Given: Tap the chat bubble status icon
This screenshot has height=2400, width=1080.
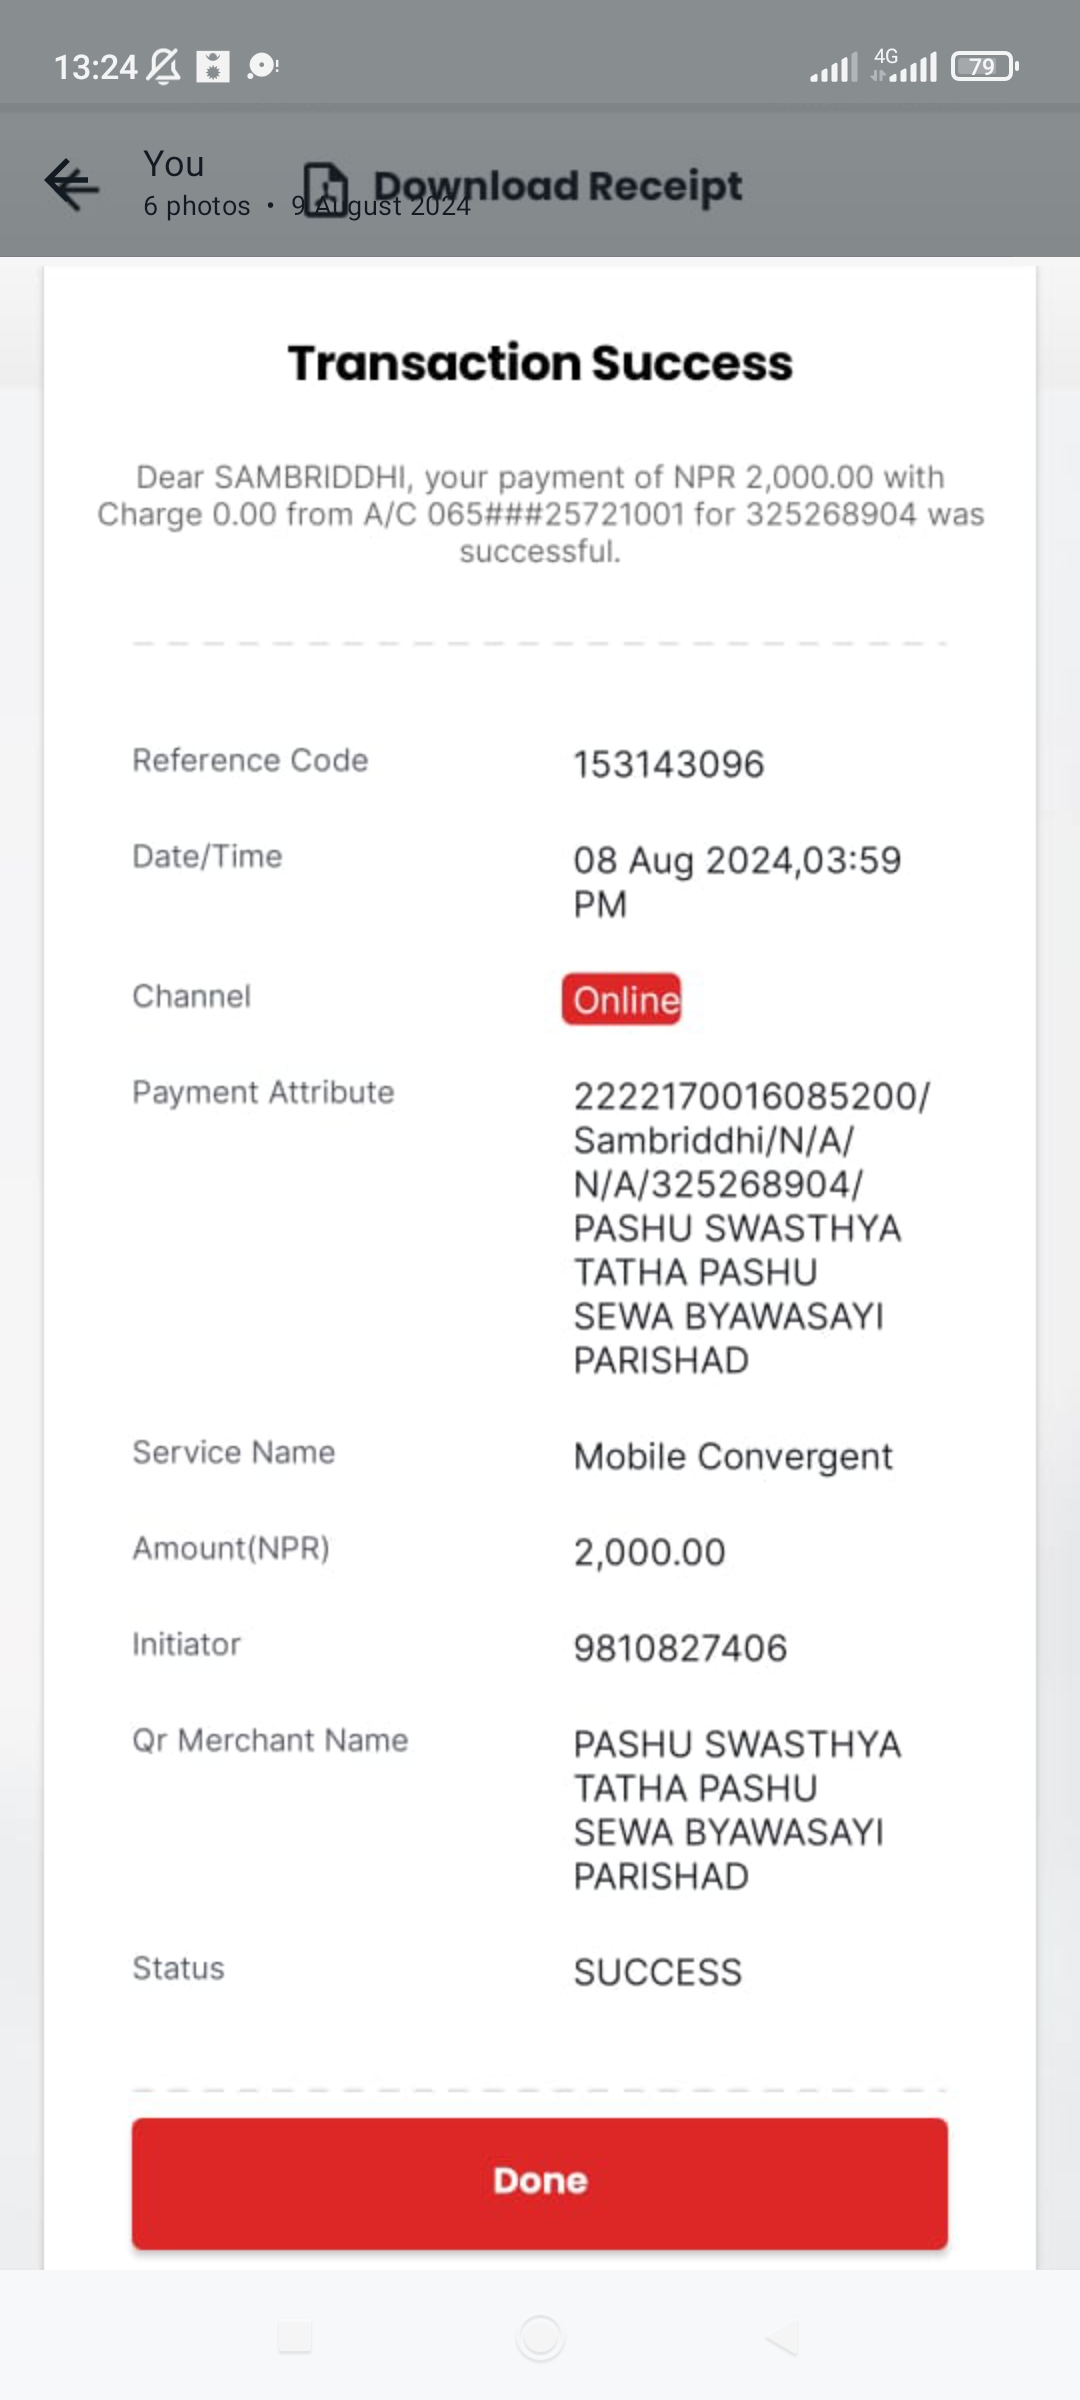Looking at the screenshot, I should coord(263,66).
